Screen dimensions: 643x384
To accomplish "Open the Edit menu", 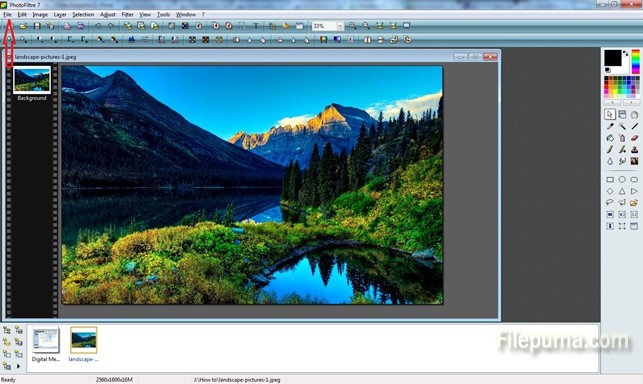I will tap(22, 14).
